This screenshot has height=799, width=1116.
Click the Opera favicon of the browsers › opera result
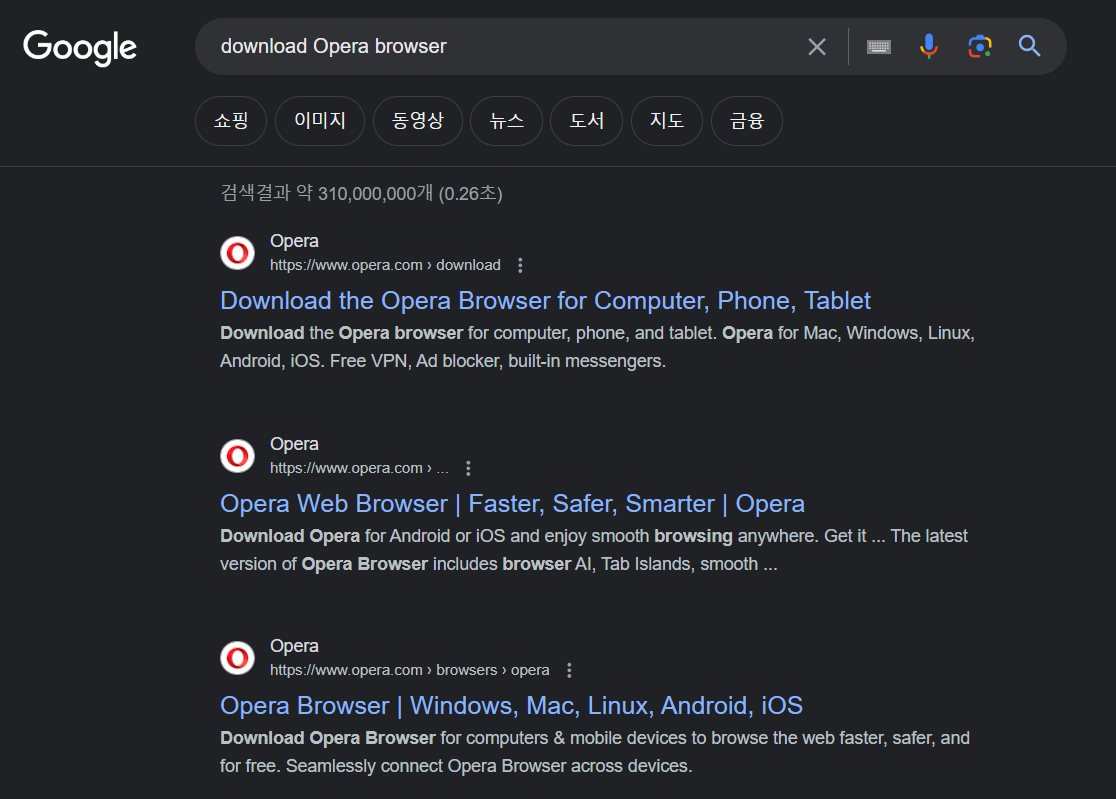click(238, 658)
